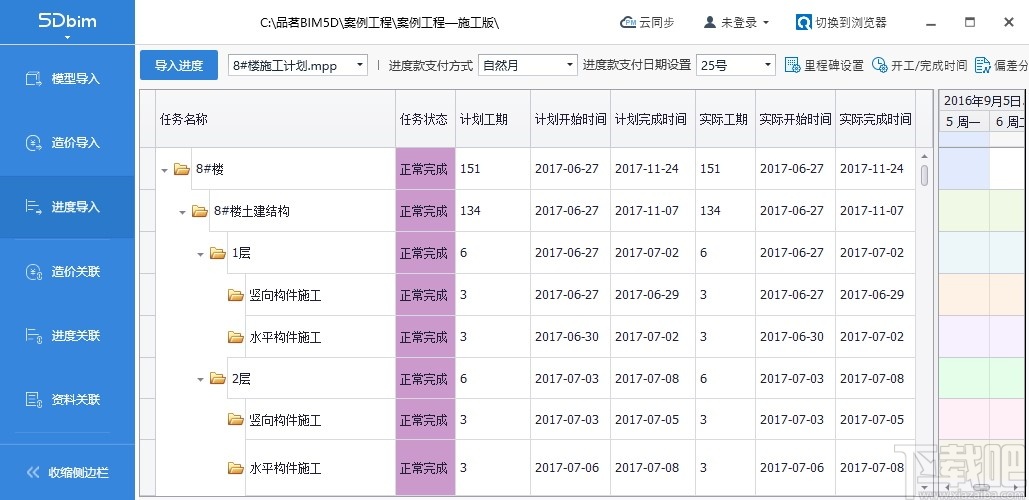Click folder icon of 水平构件施工 under 2层
1029x500 pixels.
[x=236, y=469]
